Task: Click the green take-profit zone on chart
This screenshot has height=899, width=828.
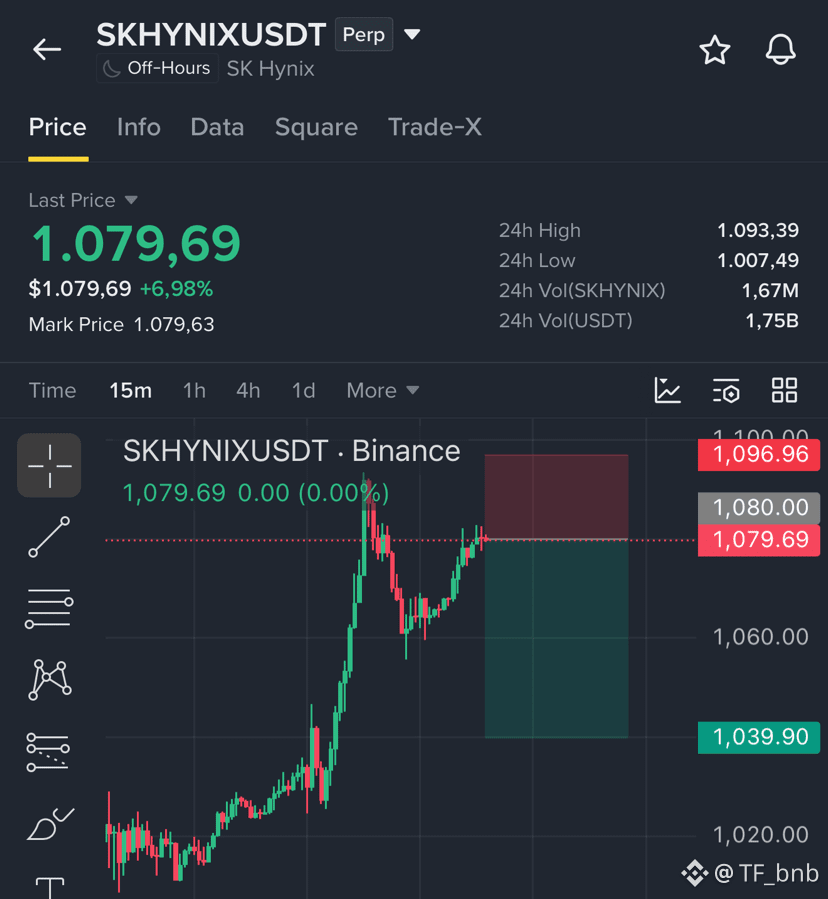Action: tap(556, 638)
